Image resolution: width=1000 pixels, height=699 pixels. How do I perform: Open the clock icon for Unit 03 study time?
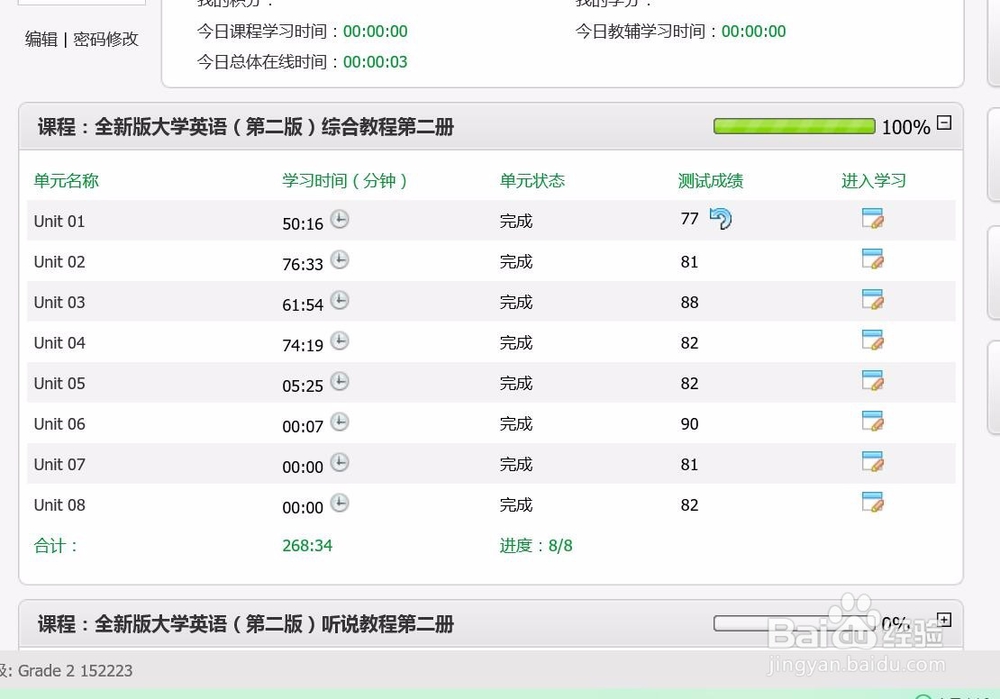pyautogui.click(x=339, y=300)
